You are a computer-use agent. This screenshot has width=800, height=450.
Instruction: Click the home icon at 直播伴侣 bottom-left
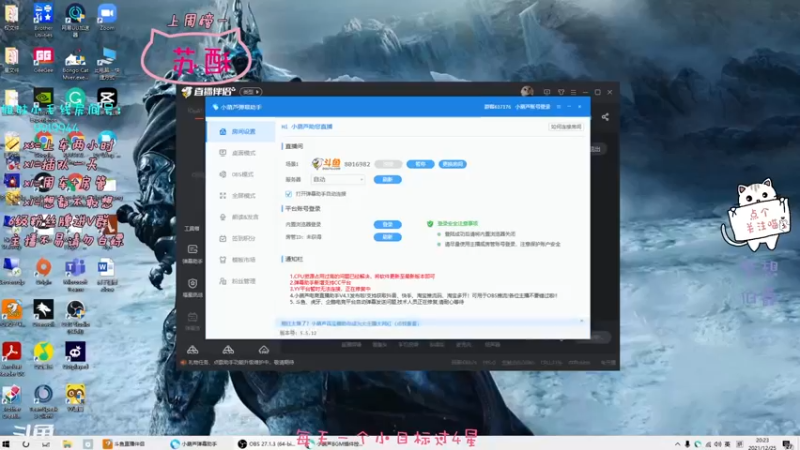(264, 349)
